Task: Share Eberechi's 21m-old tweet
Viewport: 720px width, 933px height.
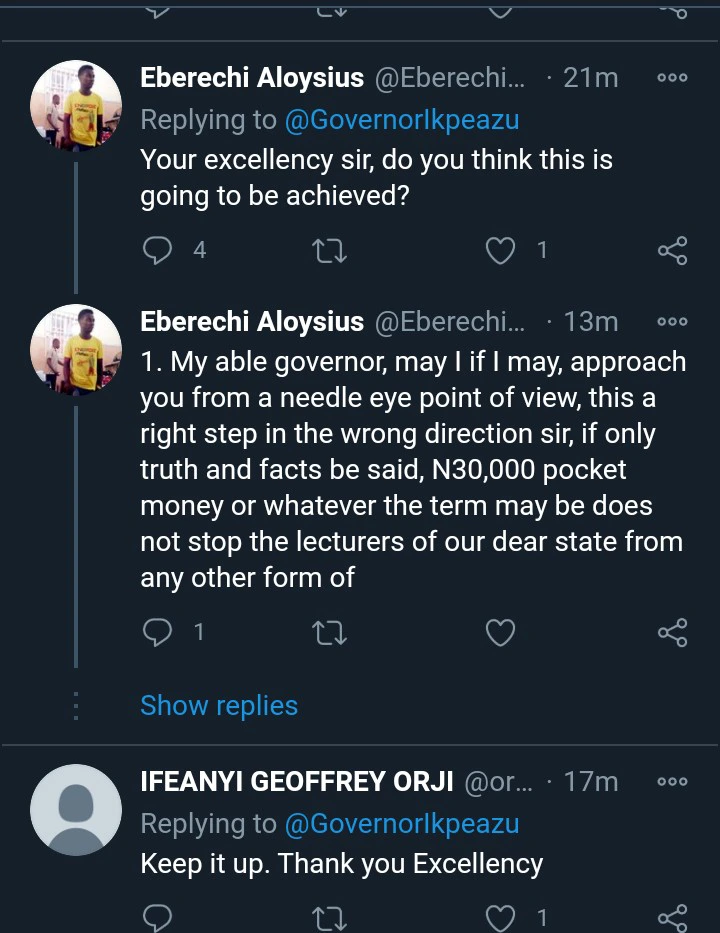Action: (673, 250)
